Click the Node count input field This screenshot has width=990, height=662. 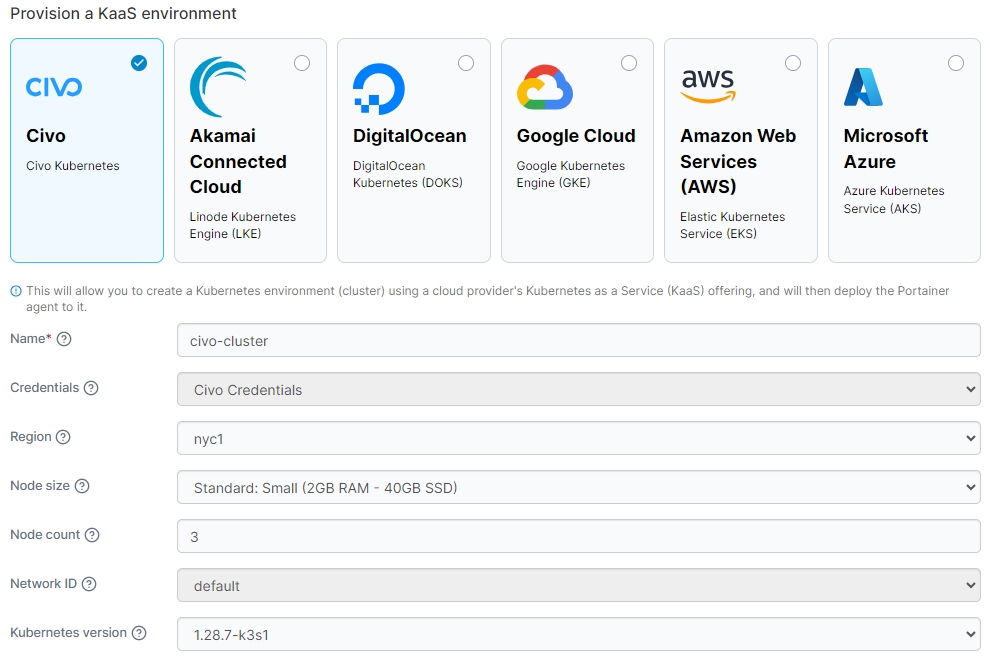pyautogui.click(x=578, y=536)
